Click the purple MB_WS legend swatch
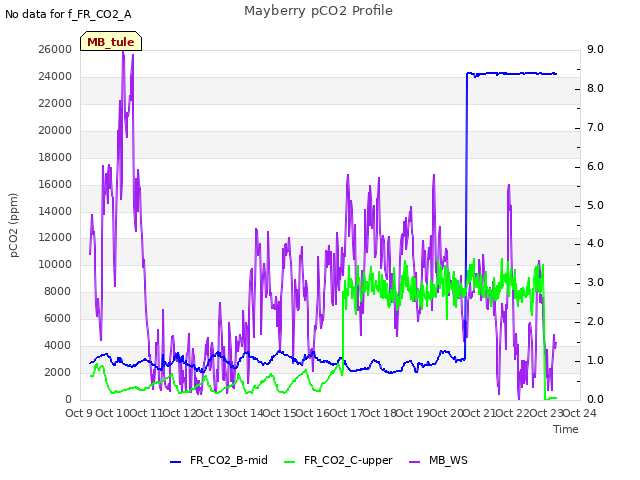The image size is (640, 480). click(414, 462)
